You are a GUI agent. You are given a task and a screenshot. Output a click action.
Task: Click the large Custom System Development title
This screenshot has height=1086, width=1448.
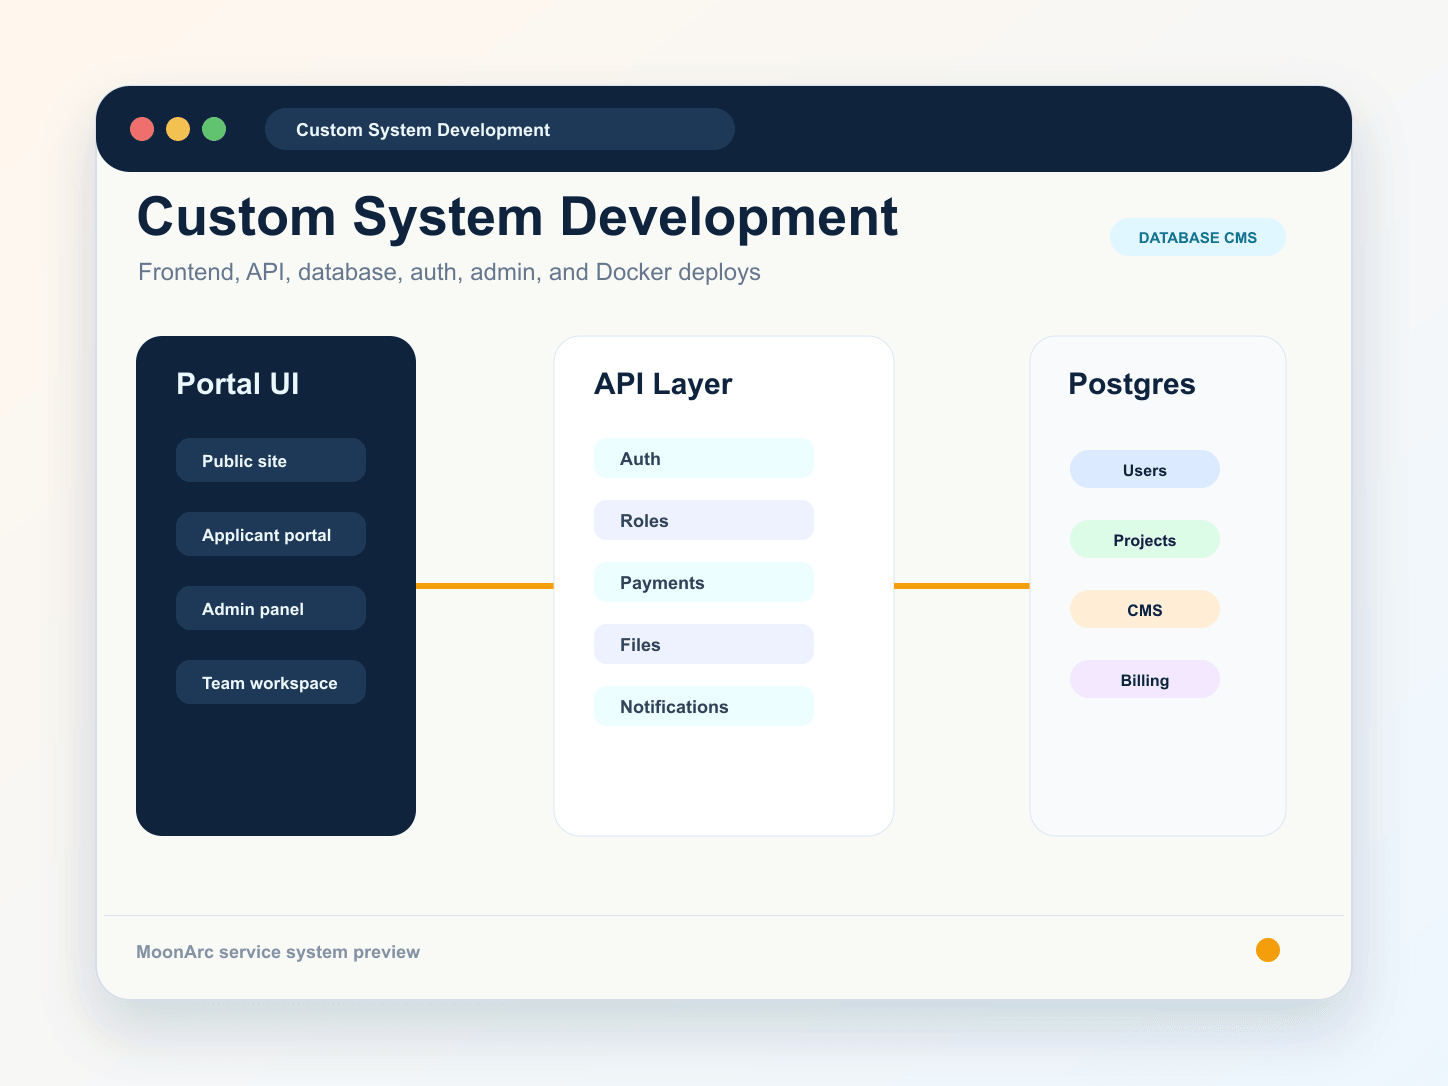518,217
